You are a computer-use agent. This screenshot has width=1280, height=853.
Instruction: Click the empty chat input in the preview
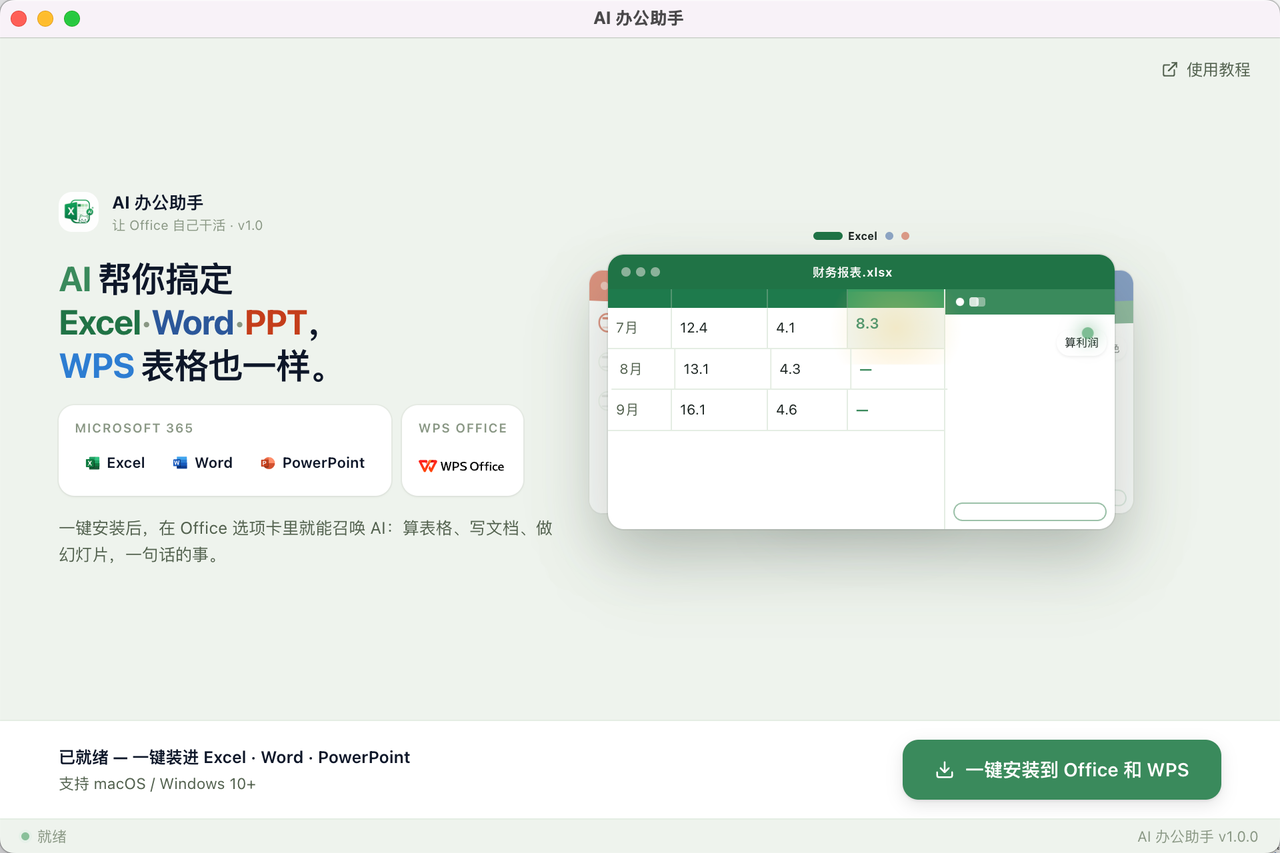1029,512
